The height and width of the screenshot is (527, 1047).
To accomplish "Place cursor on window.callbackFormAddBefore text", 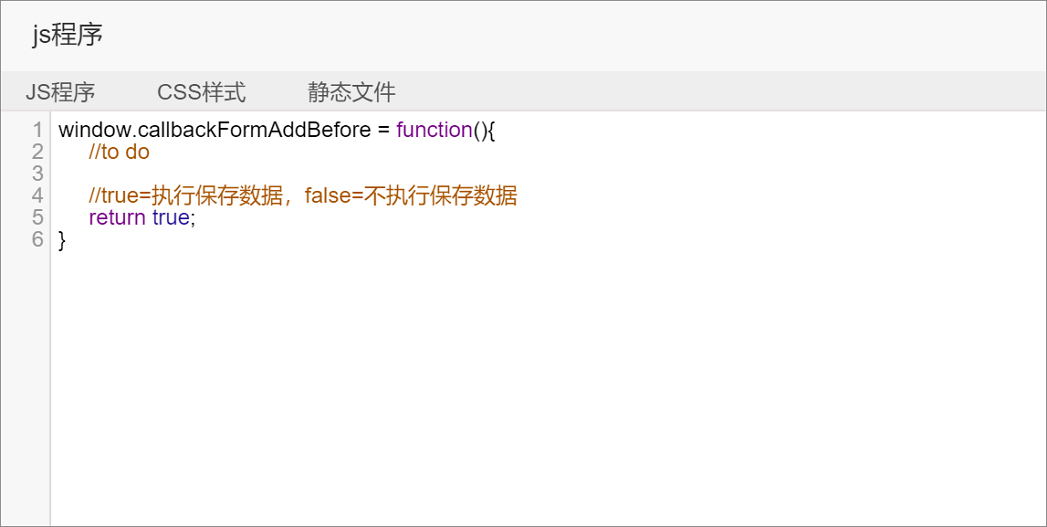I will coord(214,130).
